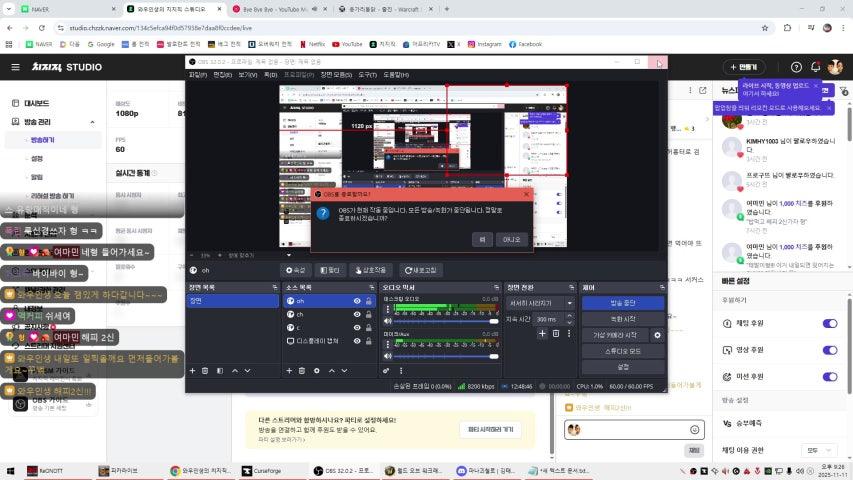The width and height of the screenshot is (853, 480).
Task: Hide the 디스플레이 캡쳐 source with eye icon
Action: [x=356, y=341]
